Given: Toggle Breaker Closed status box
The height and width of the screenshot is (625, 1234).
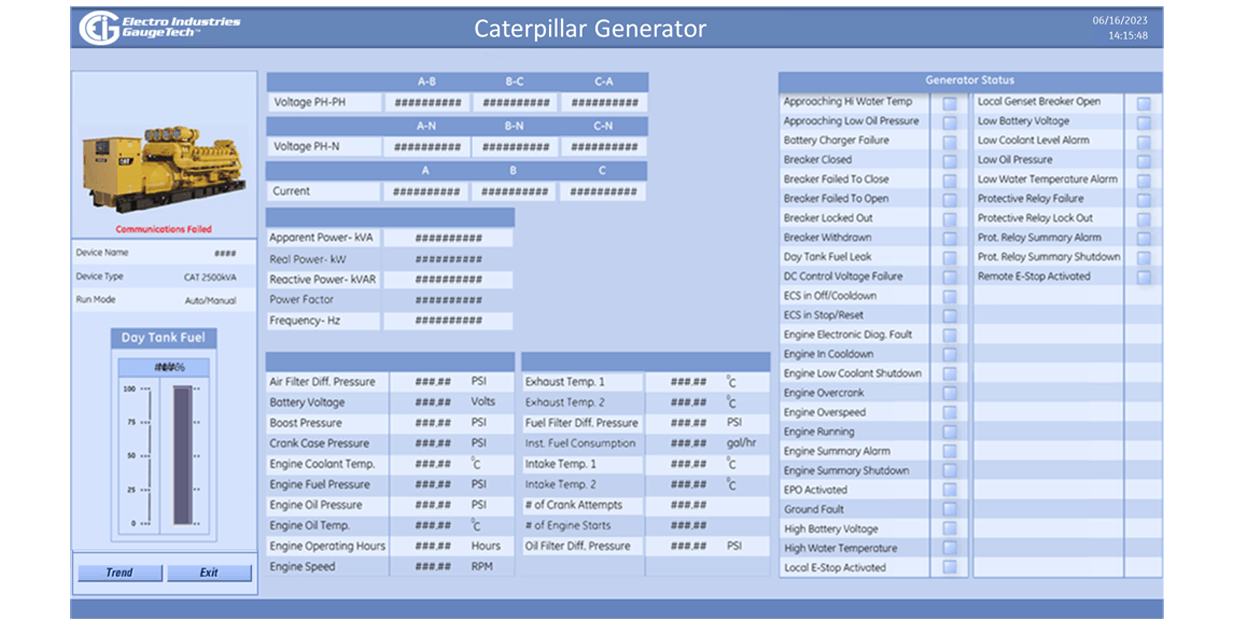Looking at the screenshot, I should click(x=949, y=160).
